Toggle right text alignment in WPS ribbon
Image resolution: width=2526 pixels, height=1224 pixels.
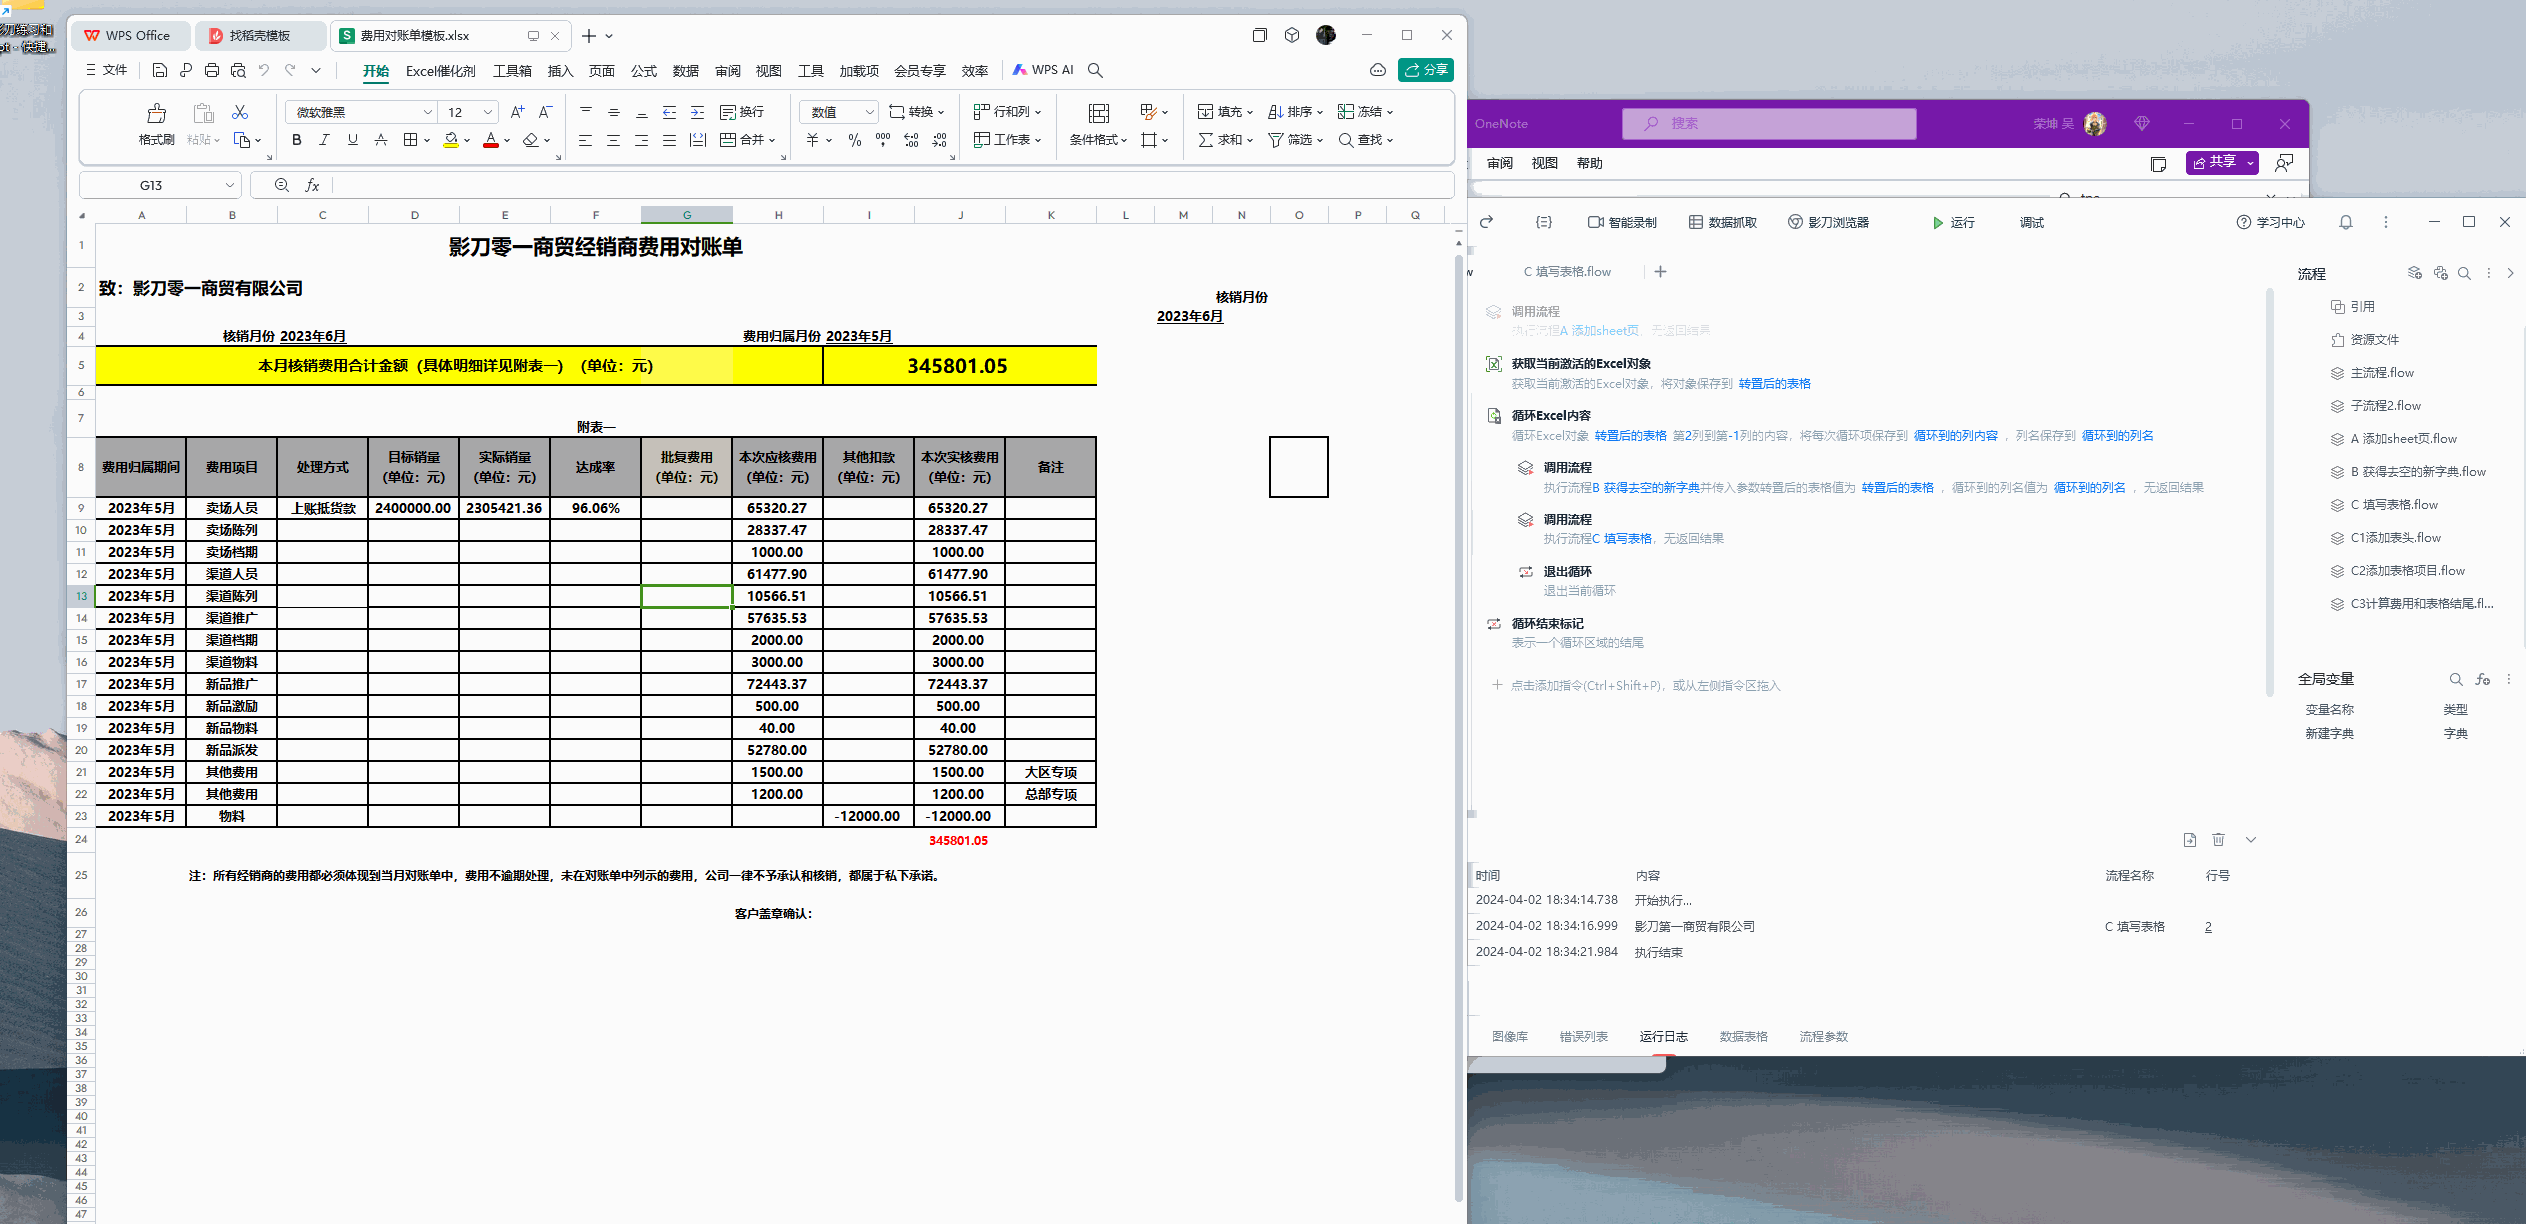click(x=641, y=140)
